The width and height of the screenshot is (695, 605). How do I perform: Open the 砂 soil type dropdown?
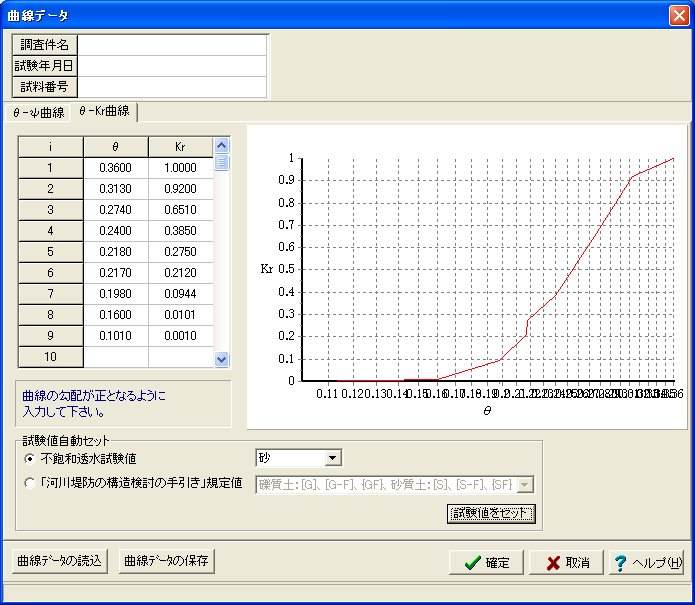[332, 458]
